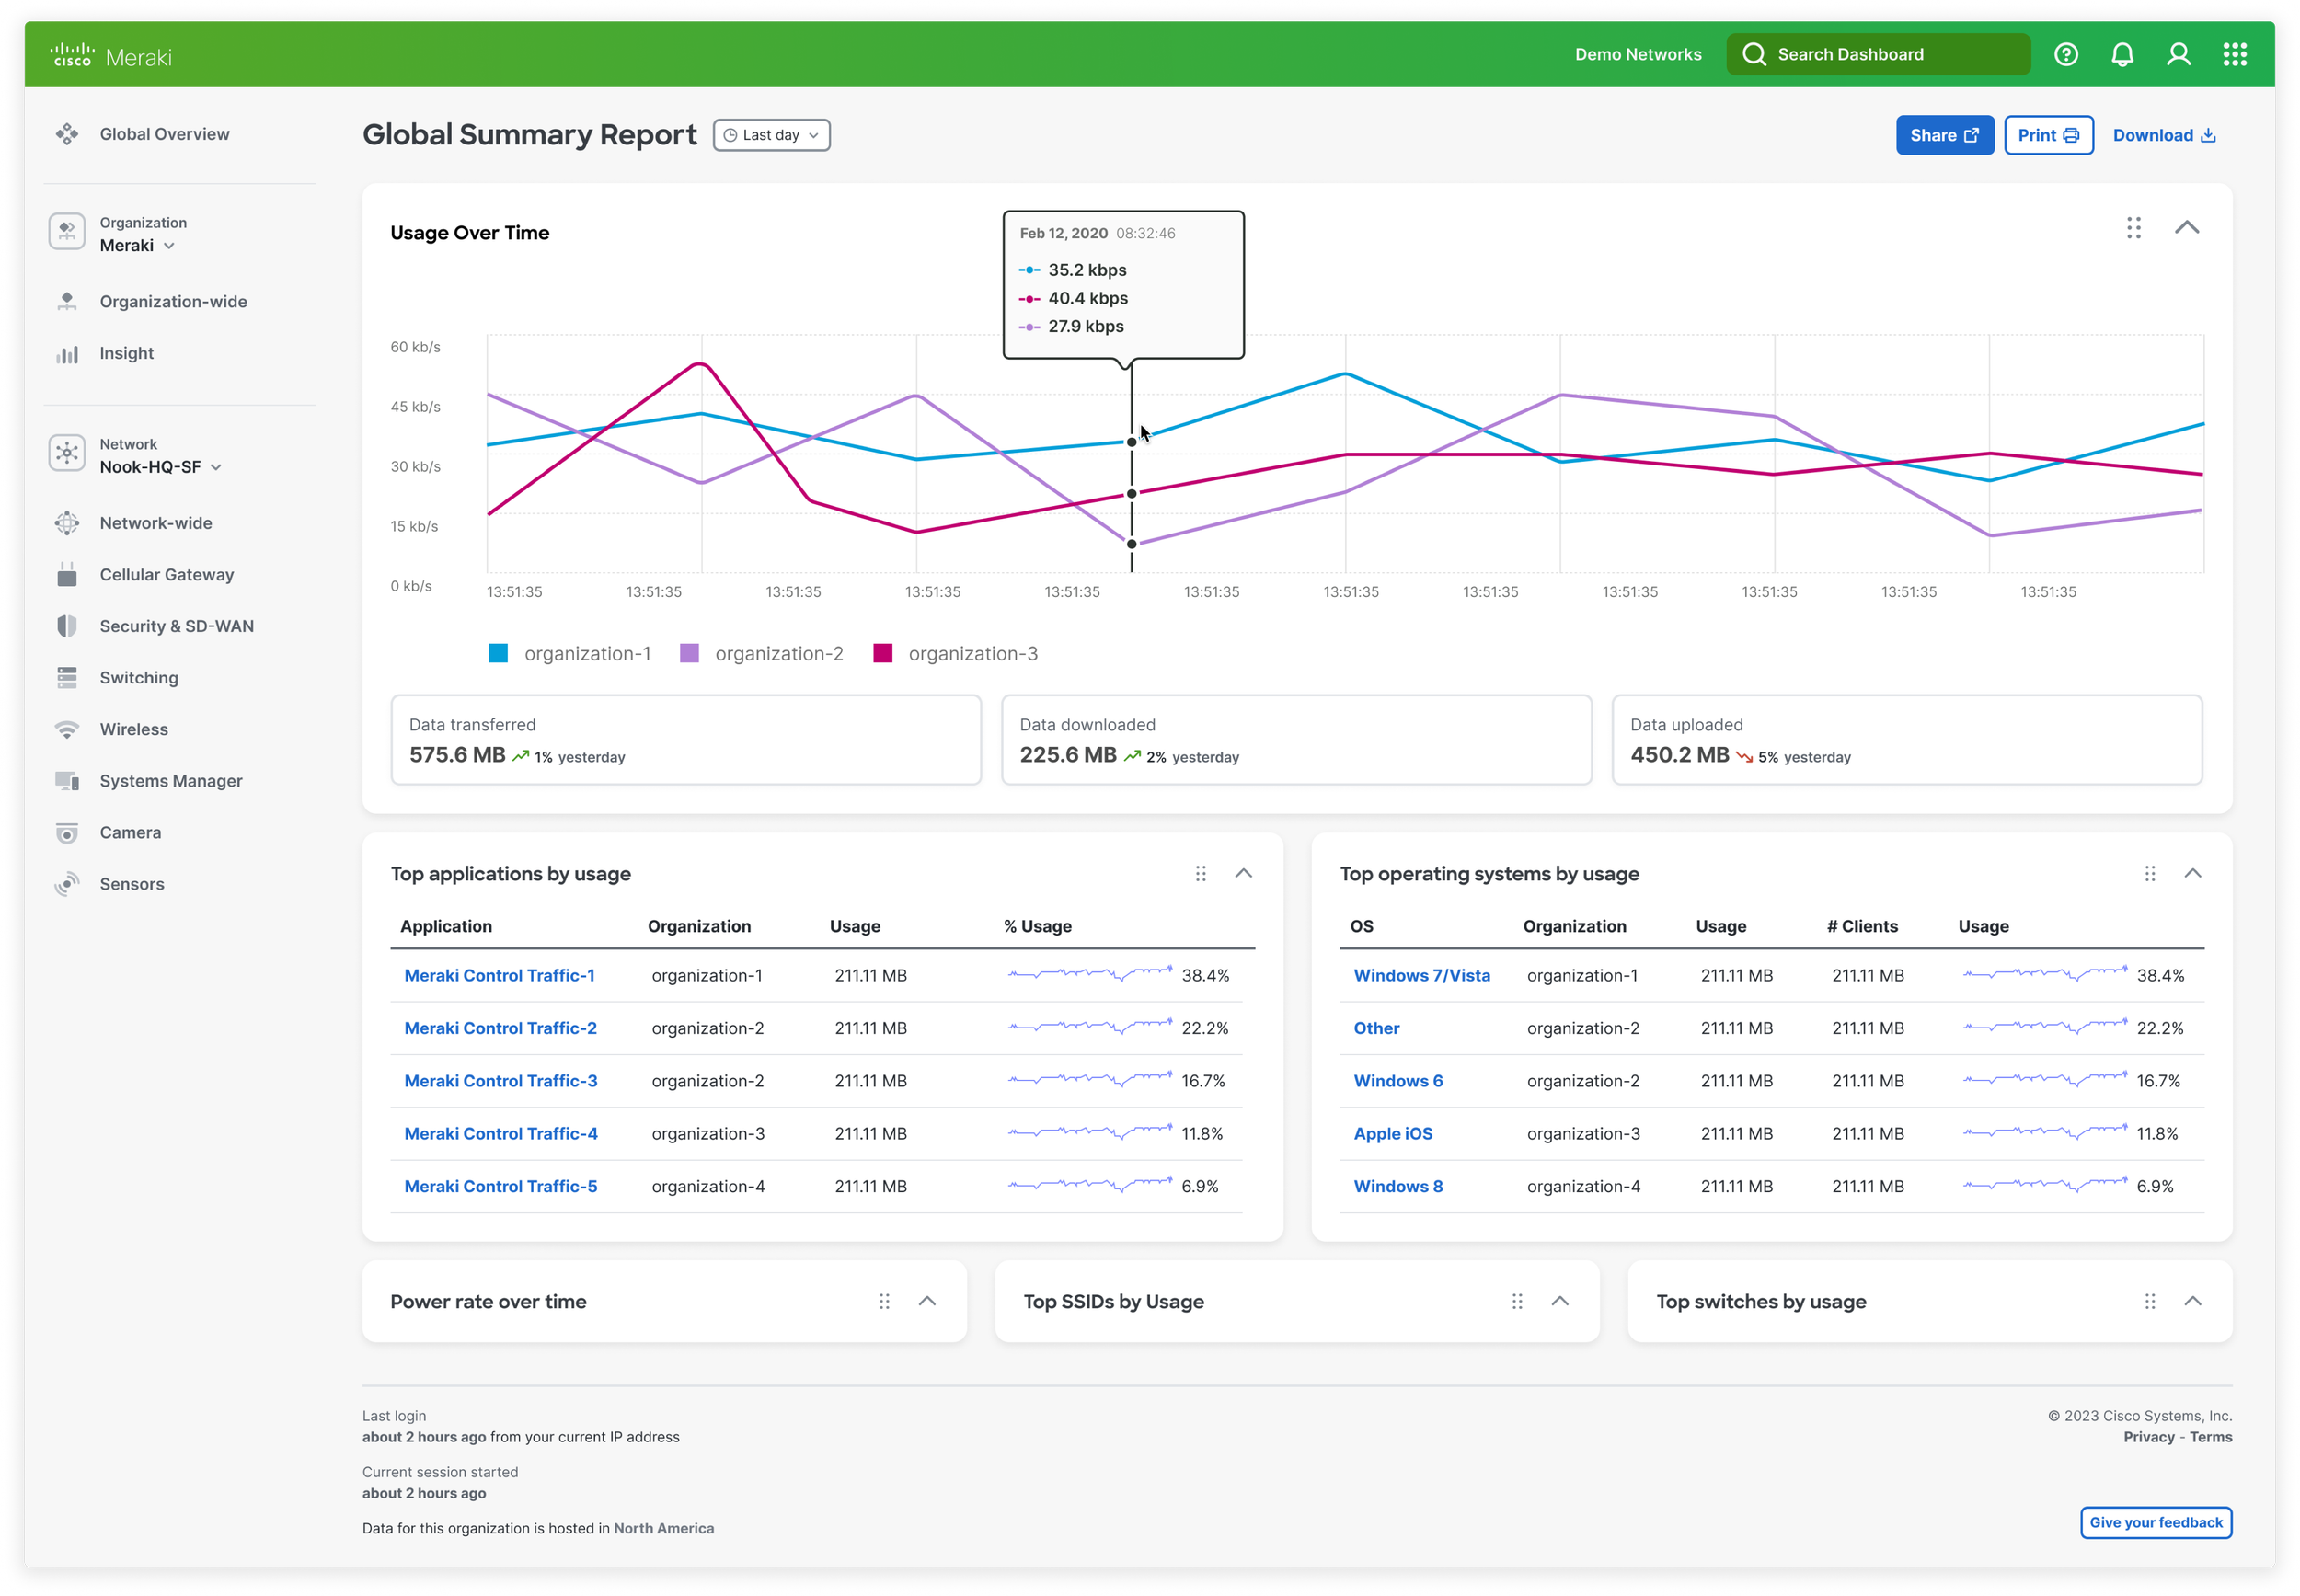The width and height of the screenshot is (2300, 1596).
Task: Open the Last day time range dropdown
Action: [771, 135]
